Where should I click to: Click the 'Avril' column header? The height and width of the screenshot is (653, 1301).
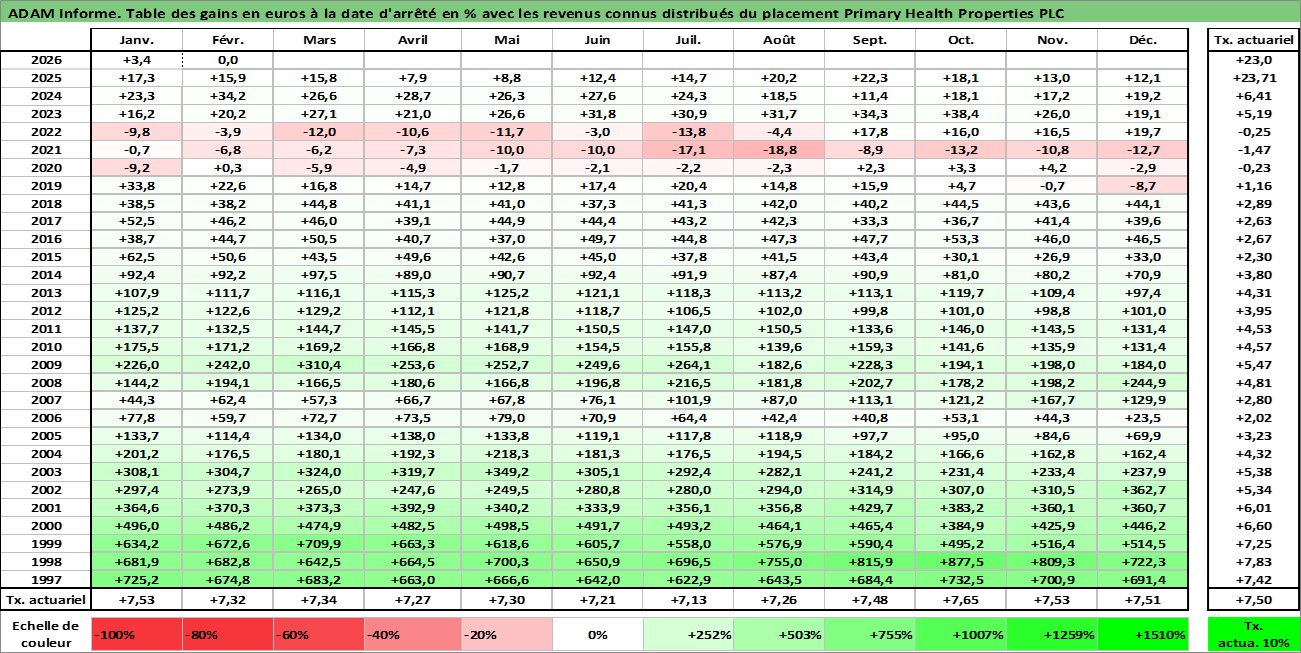[412, 40]
